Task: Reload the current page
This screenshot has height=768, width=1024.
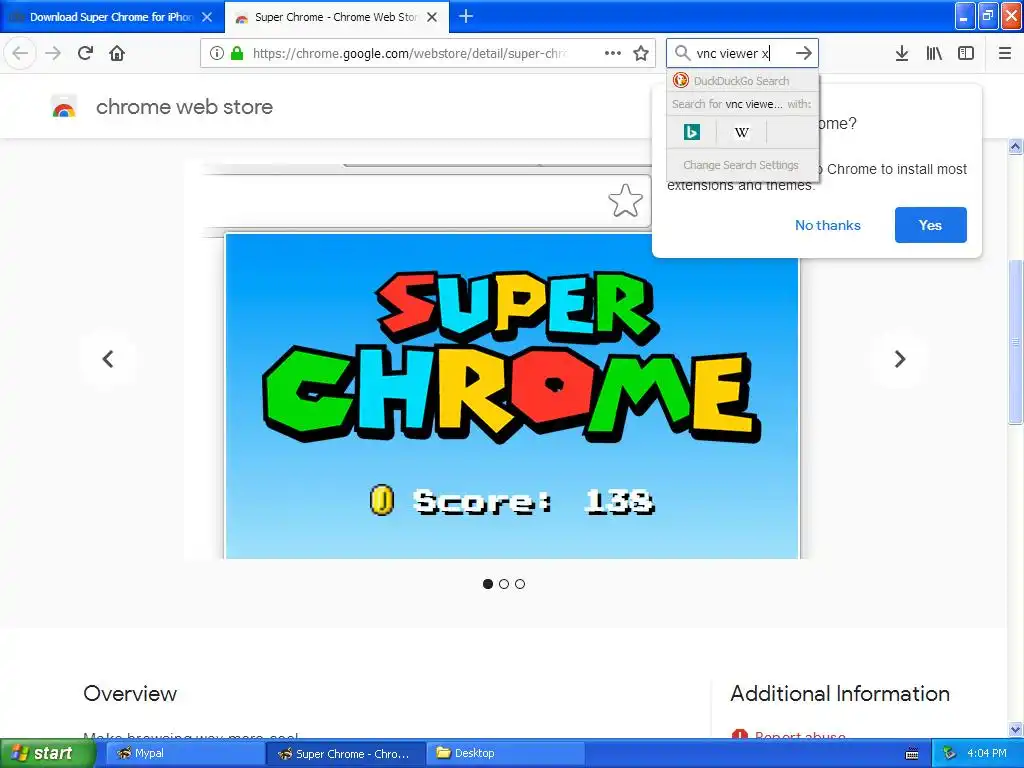Action: pyautogui.click(x=85, y=53)
